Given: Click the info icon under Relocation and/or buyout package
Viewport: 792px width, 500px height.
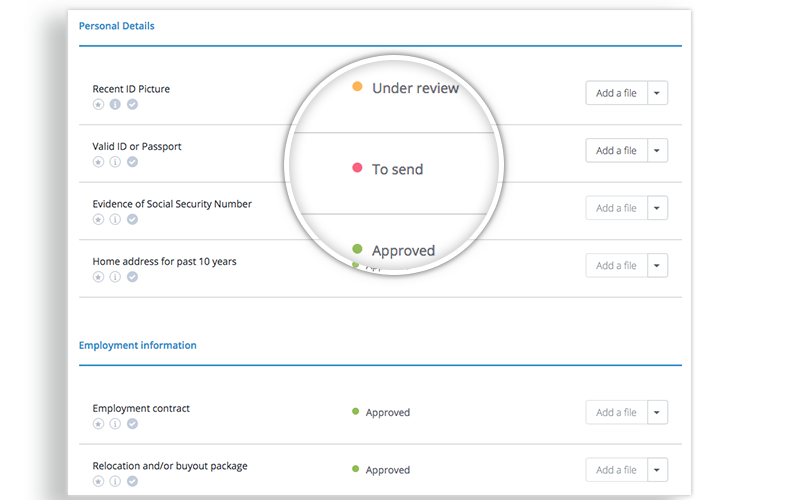Looking at the screenshot, I should click(x=115, y=481).
